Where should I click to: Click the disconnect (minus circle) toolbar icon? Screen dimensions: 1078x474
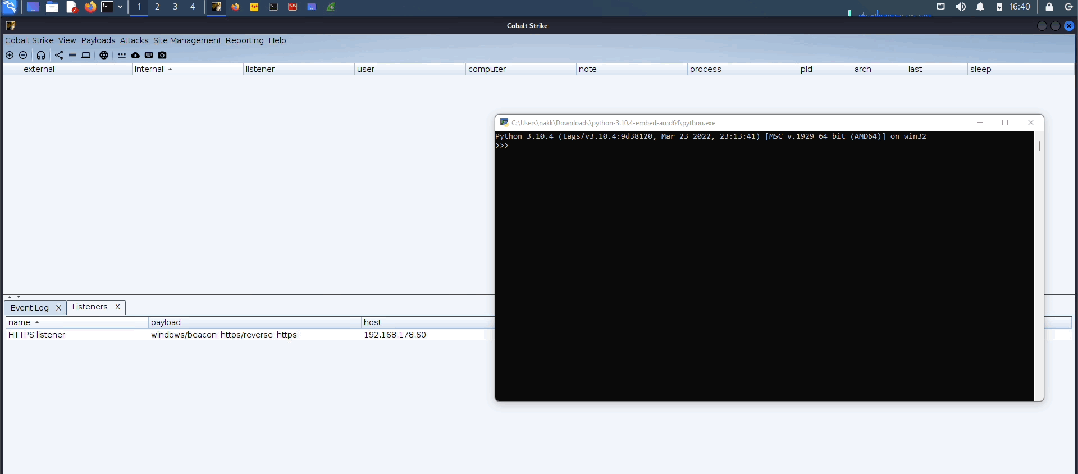tap(23, 55)
